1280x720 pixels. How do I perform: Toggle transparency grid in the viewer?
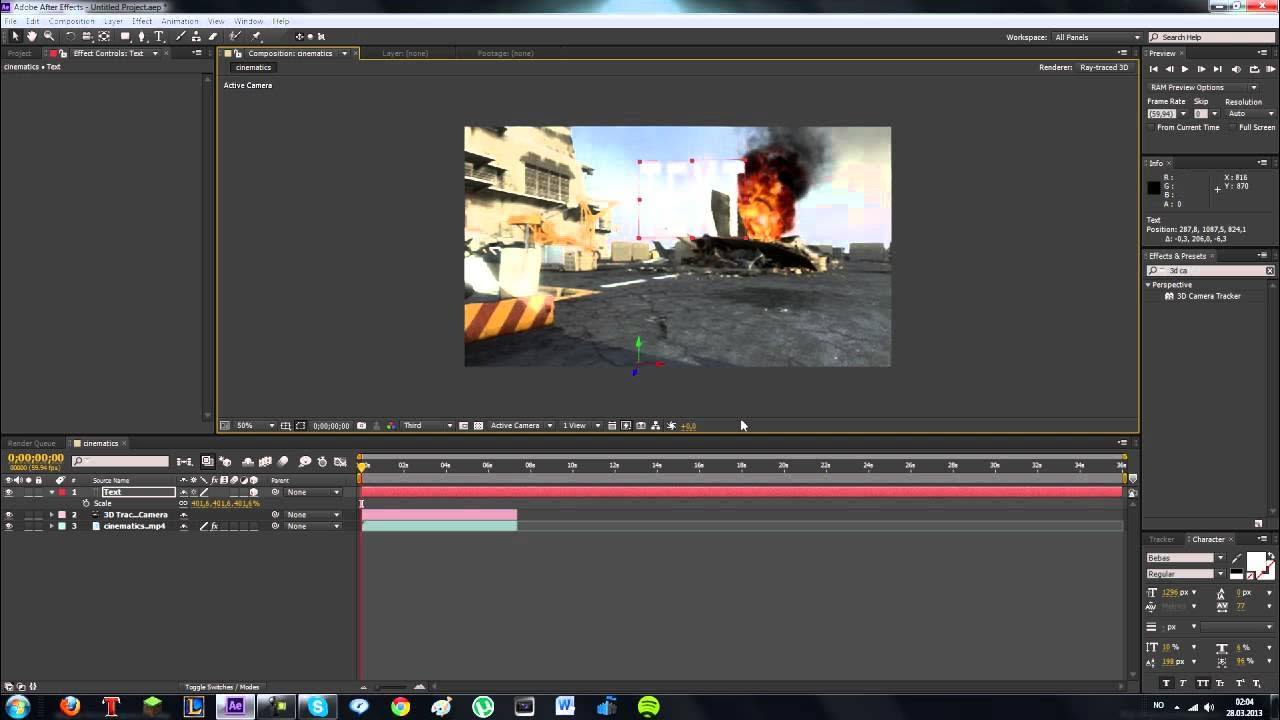click(478, 426)
